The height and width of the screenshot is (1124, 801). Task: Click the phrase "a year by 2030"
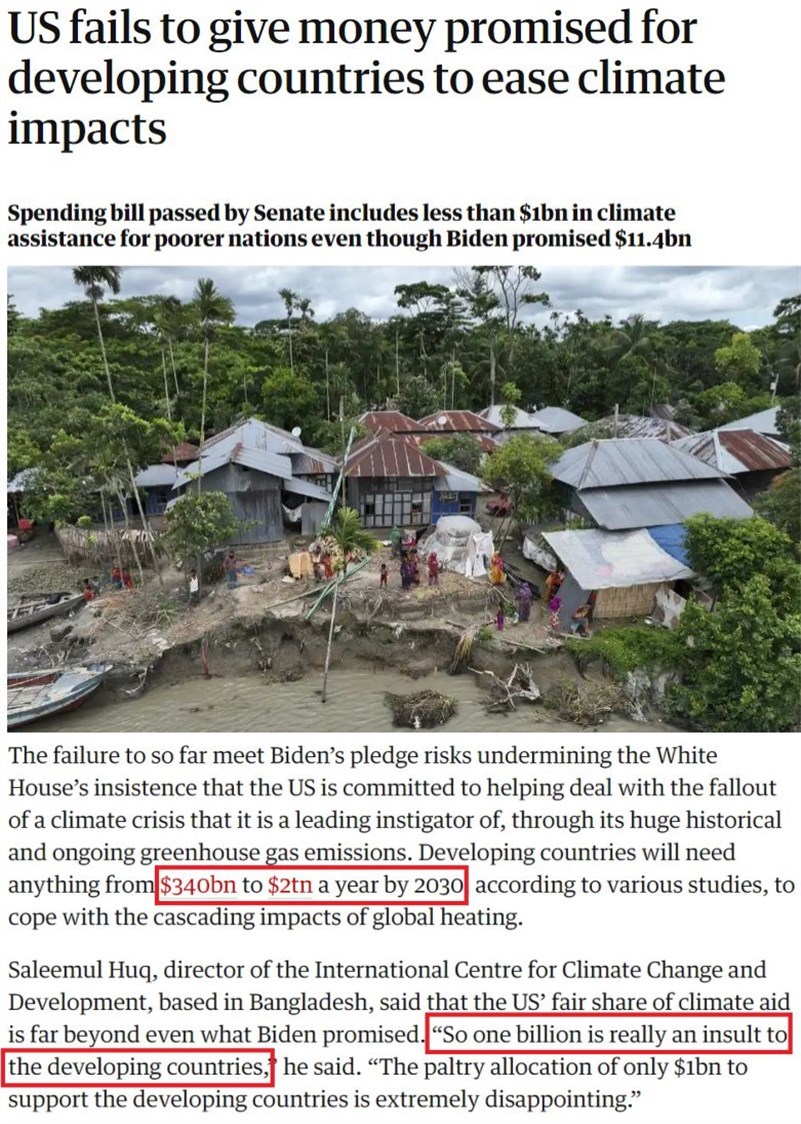391,885
